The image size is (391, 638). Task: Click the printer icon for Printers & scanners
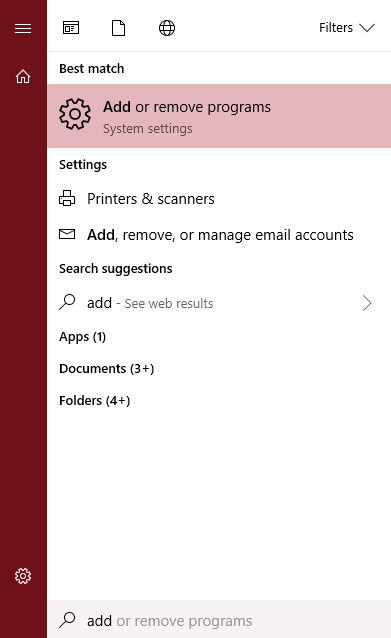pos(67,199)
